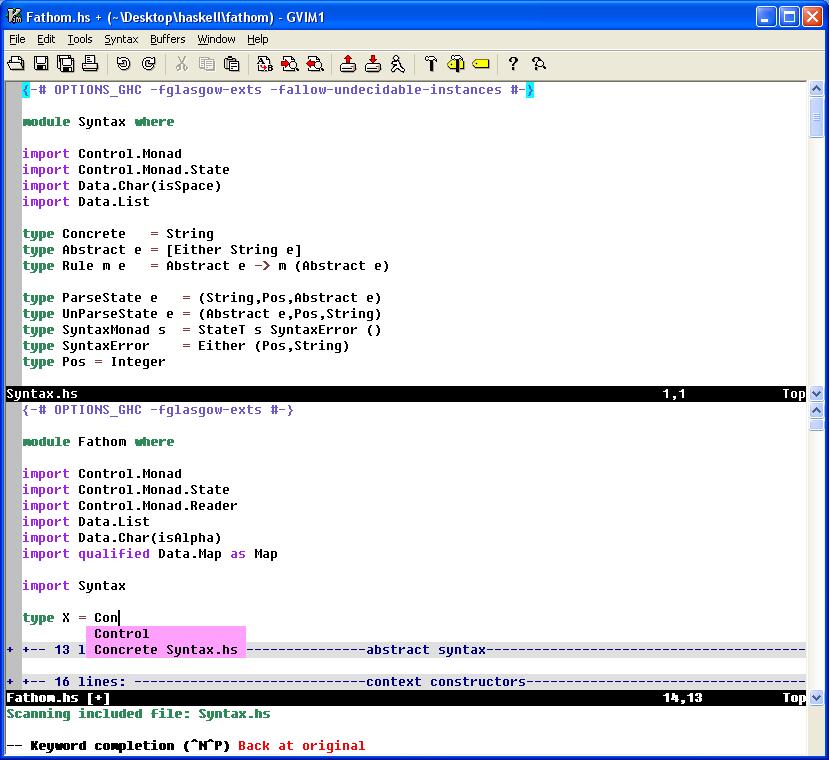Open Help using the question mark icon
Viewport: 830px width, 760px height.
tap(513, 64)
